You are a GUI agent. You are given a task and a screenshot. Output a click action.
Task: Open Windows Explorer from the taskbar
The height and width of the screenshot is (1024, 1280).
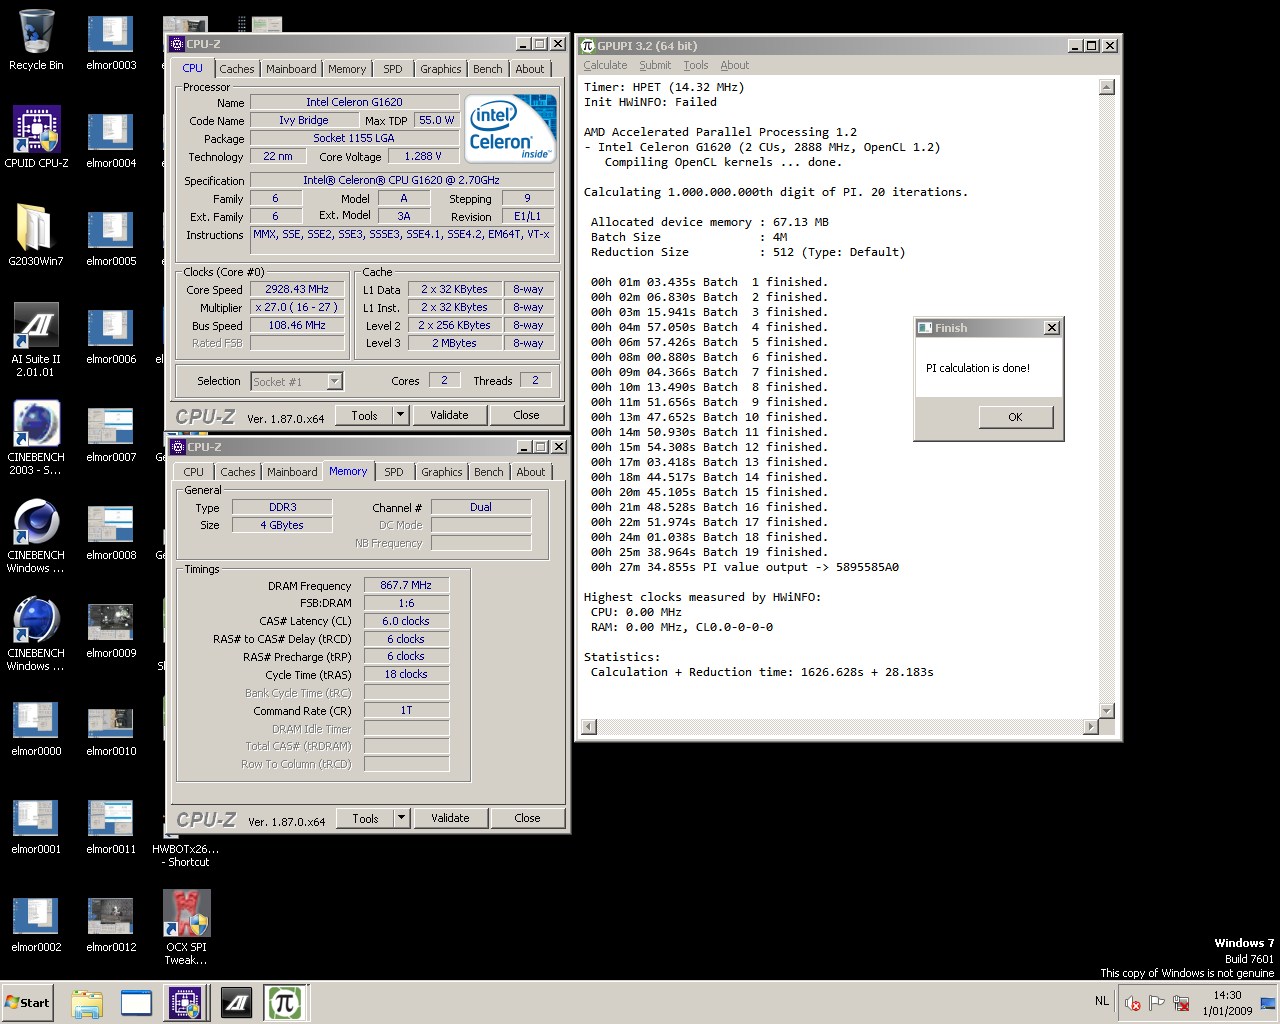87,1003
